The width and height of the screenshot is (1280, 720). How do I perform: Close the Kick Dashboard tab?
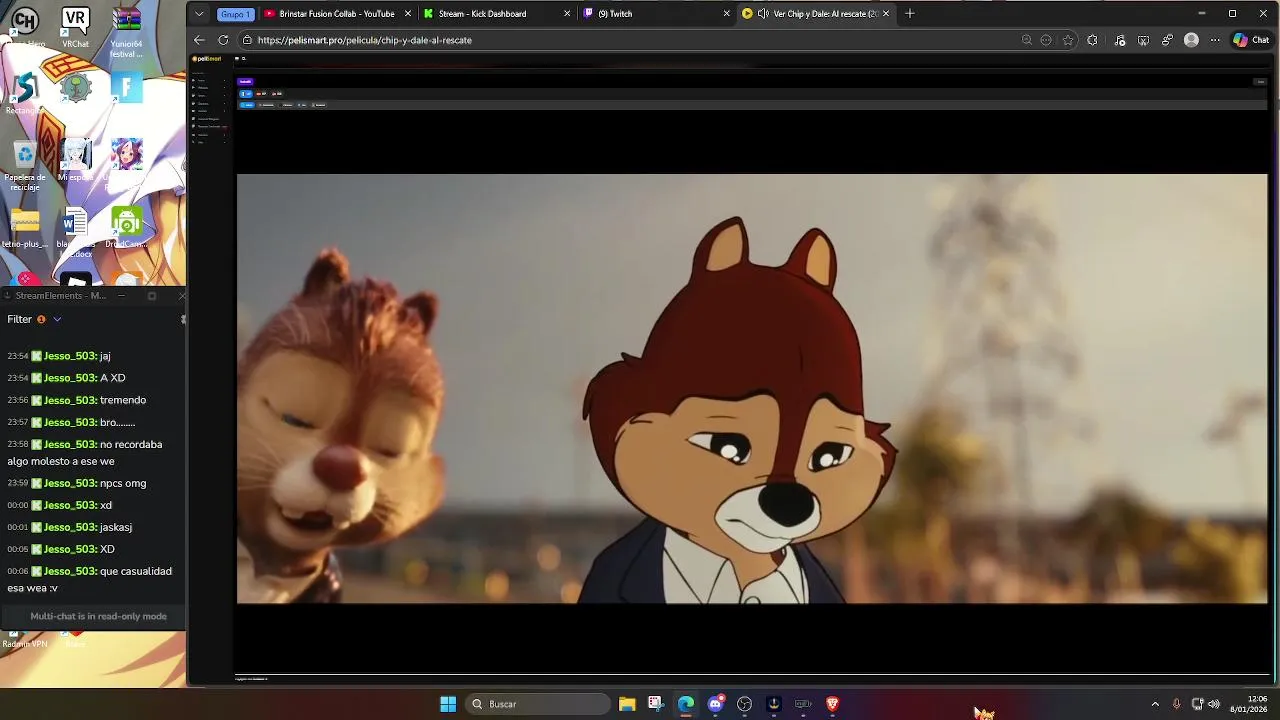click(567, 14)
